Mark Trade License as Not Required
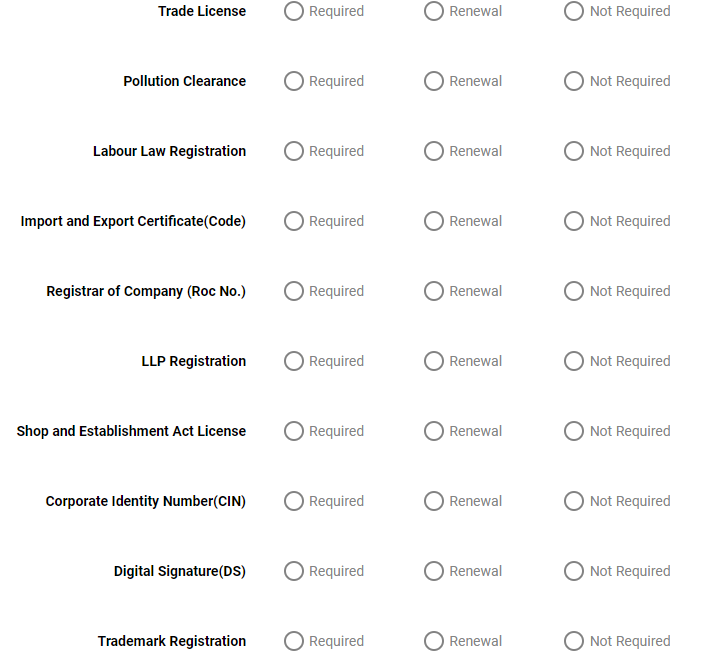This screenshot has height=671, width=702. tap(574, 11)
